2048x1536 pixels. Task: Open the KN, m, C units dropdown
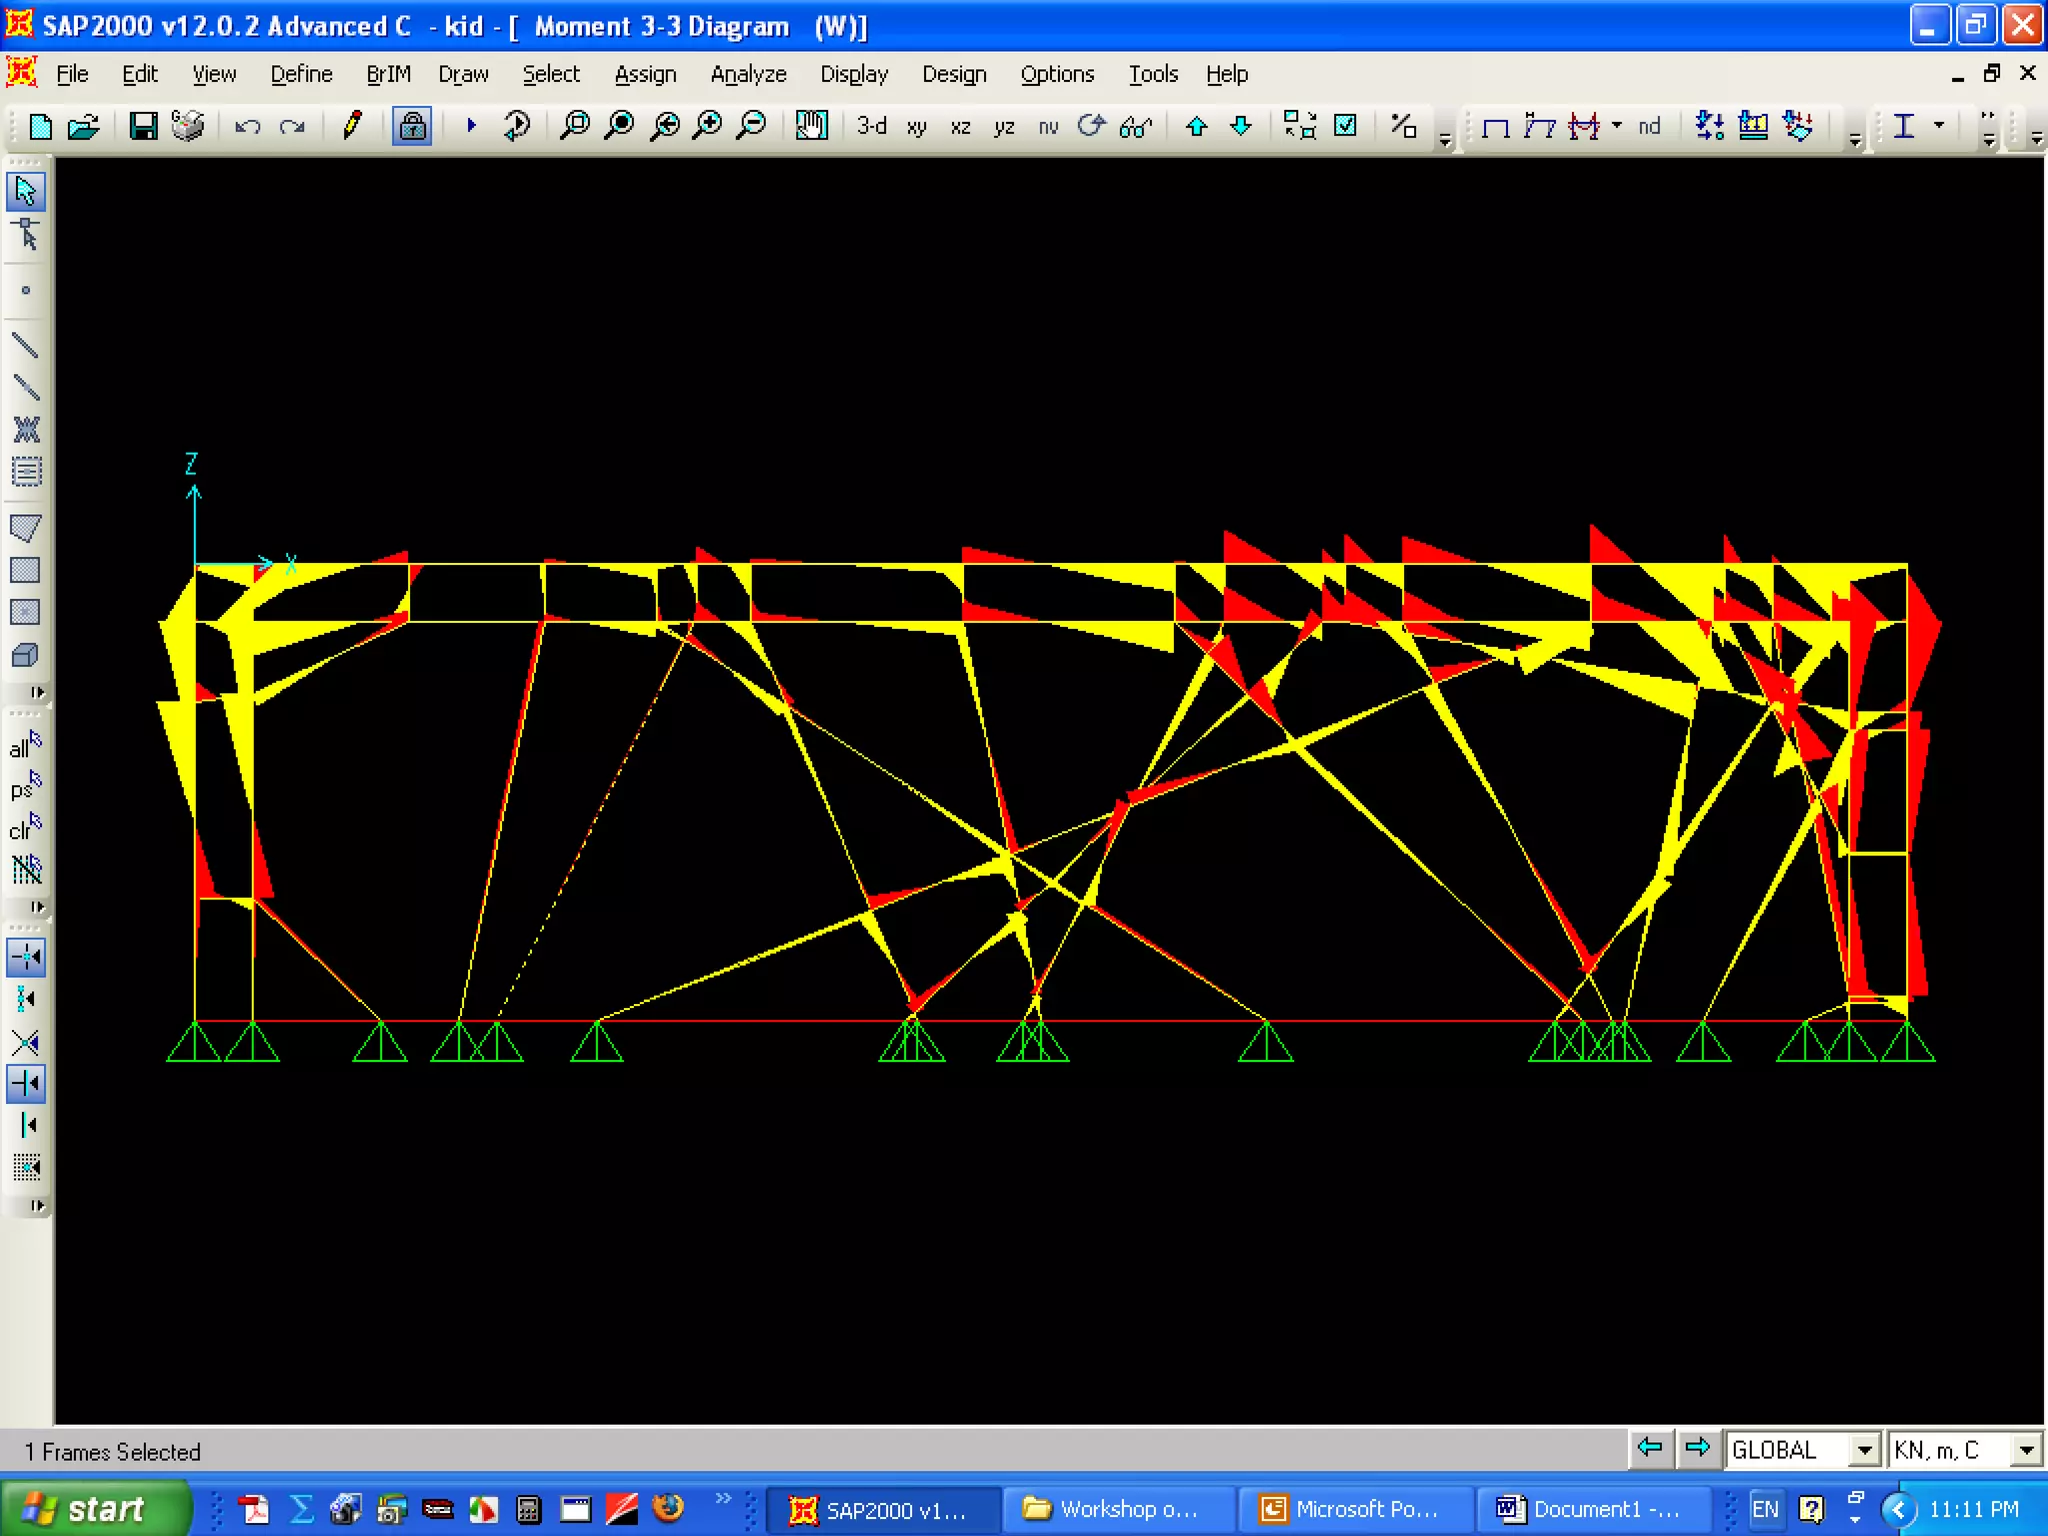[x=2026, y=1450]
